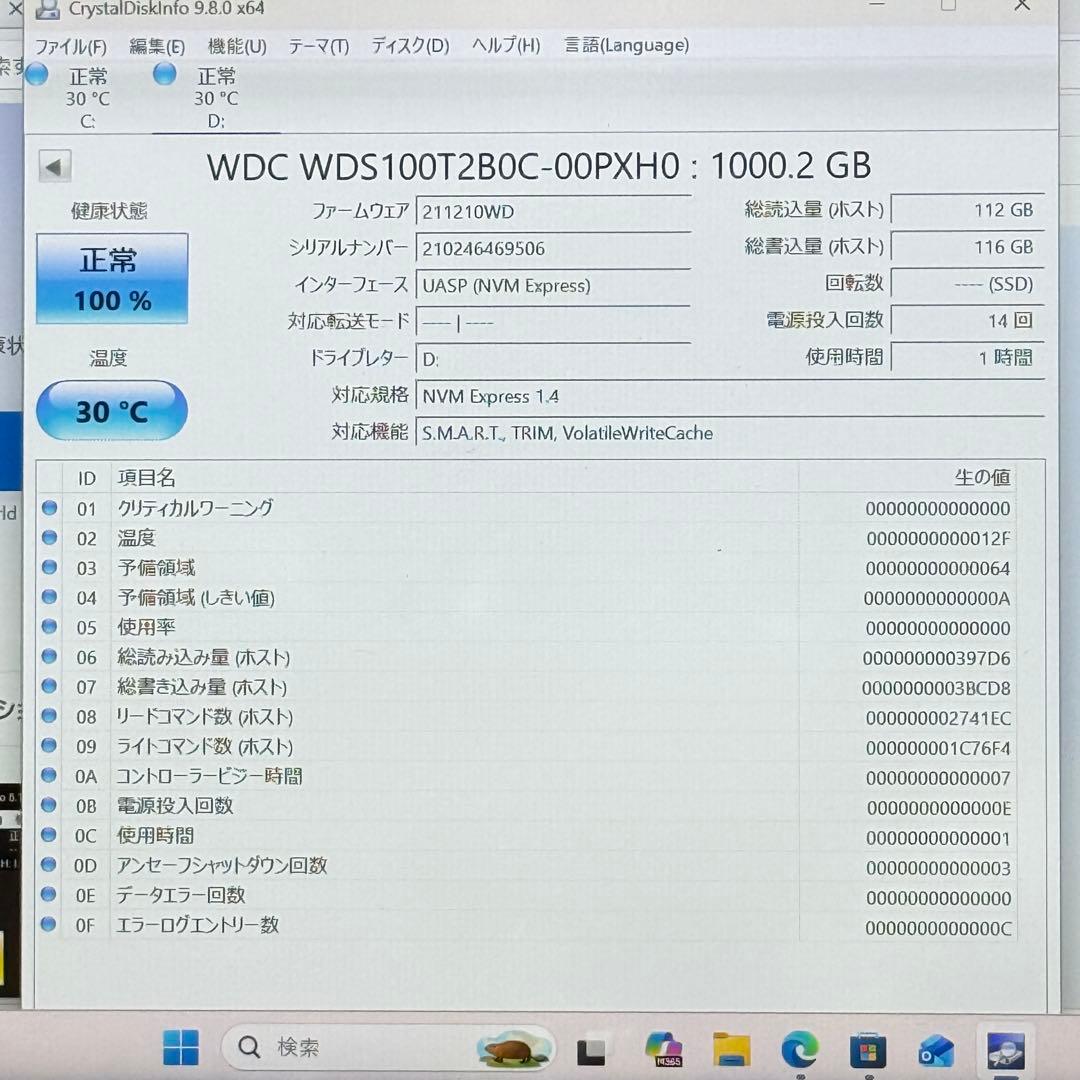Select the アンセーフシャットダウン回数 attribute name
Viewport: 1080px width, 1080px height.
point(222,866)
